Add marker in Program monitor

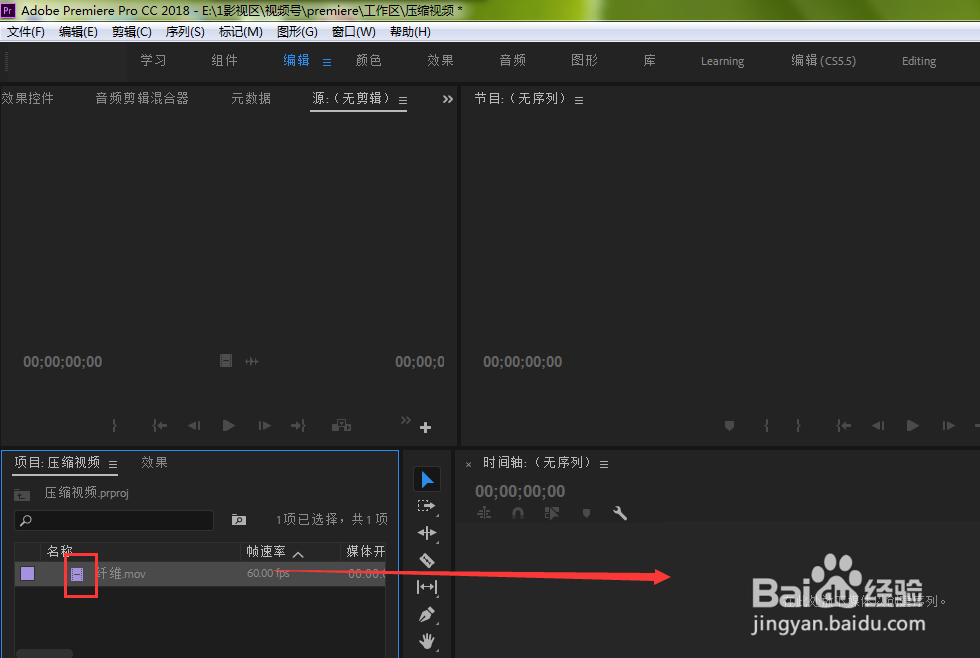click(729, 426)
